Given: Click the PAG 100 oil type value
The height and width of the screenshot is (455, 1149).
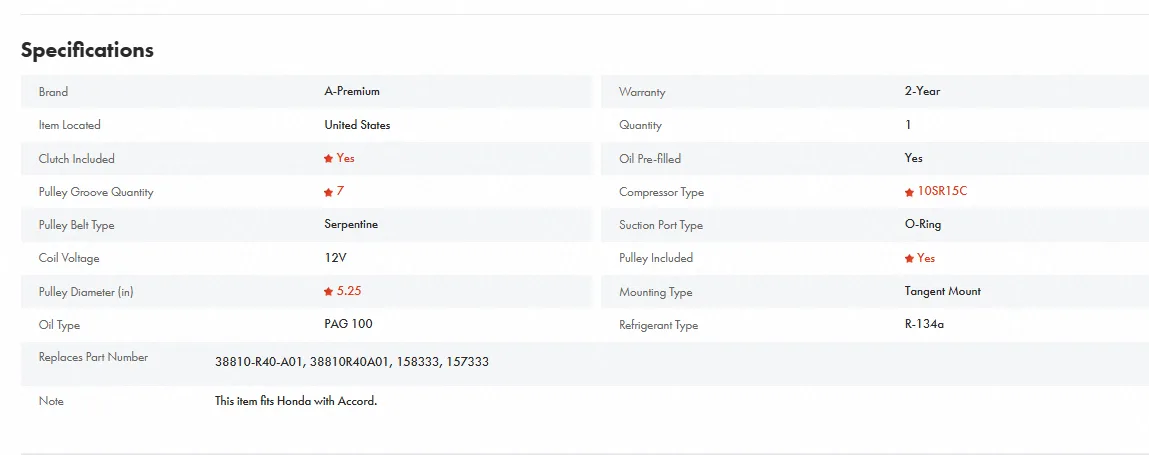Looking at the screenshot, I should tap(348, 324).
